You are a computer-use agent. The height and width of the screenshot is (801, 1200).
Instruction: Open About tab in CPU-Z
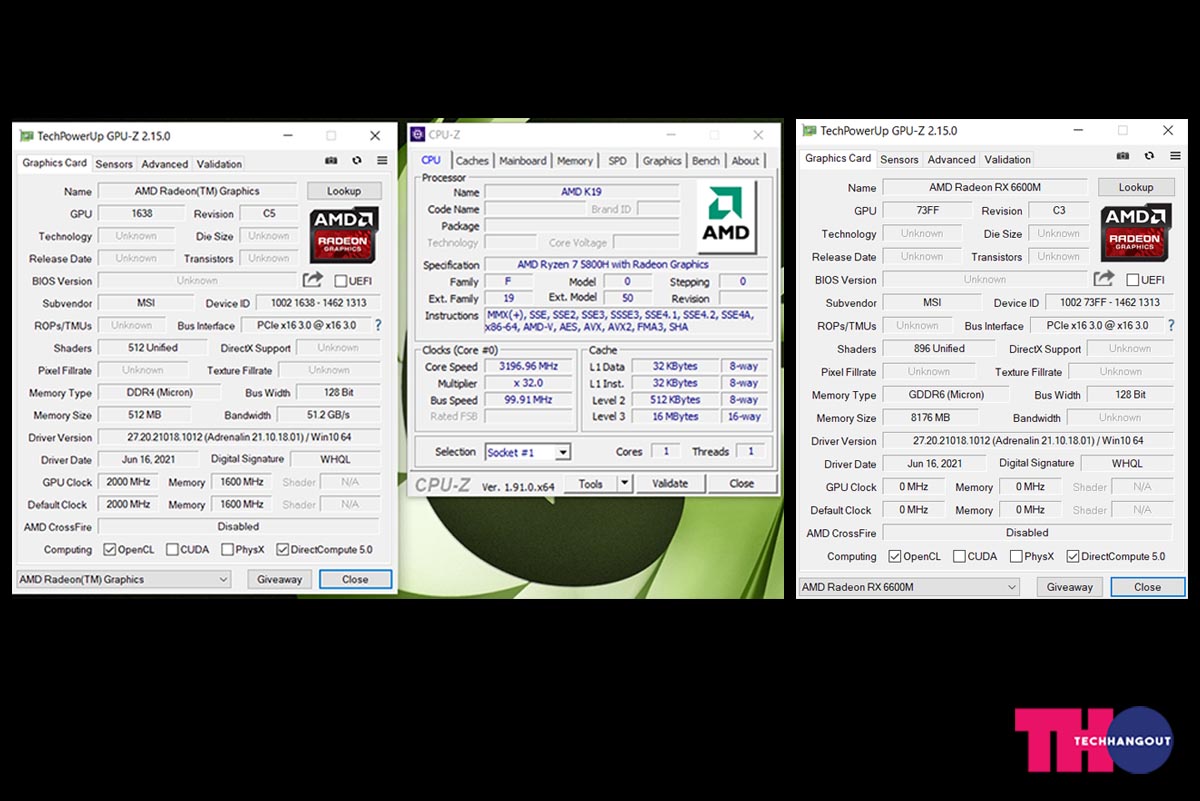[745, 160]
